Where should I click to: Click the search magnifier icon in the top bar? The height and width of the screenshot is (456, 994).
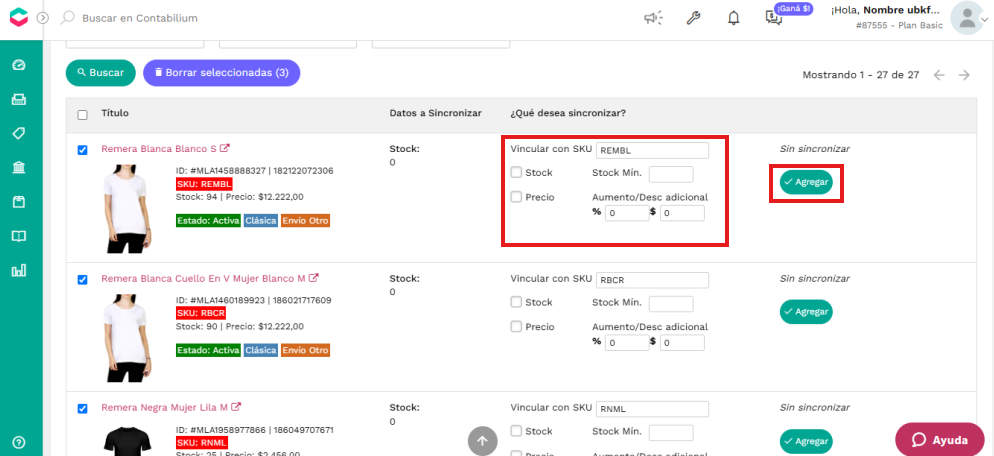67,18
